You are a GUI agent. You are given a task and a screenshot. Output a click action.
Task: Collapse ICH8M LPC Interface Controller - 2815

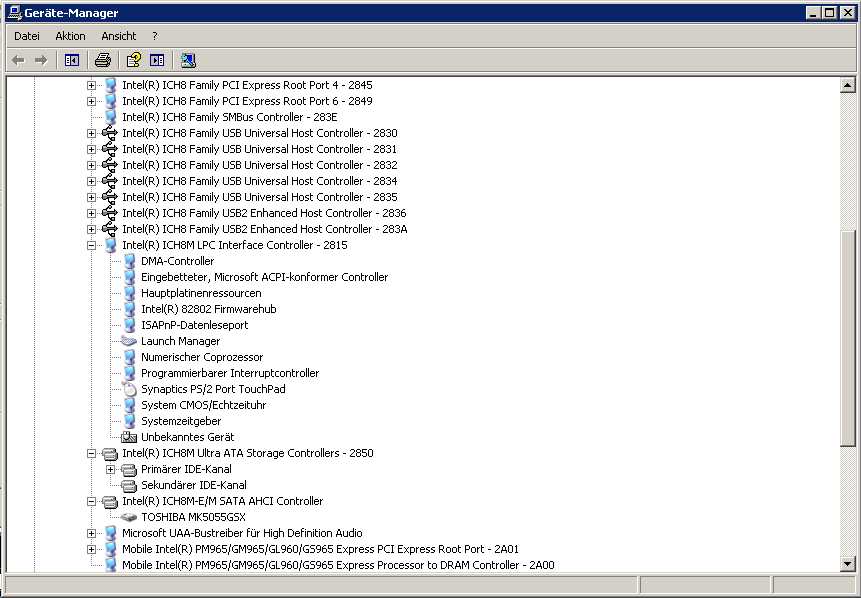(x=92, y=245)
